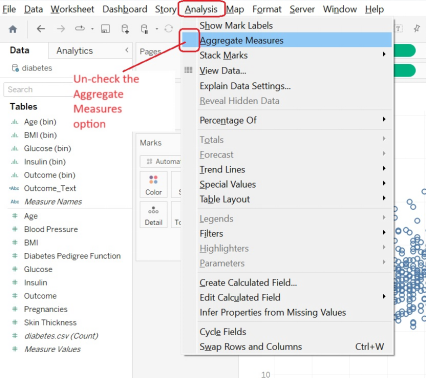Toggle Show Mark Labels option

[288, 25]
